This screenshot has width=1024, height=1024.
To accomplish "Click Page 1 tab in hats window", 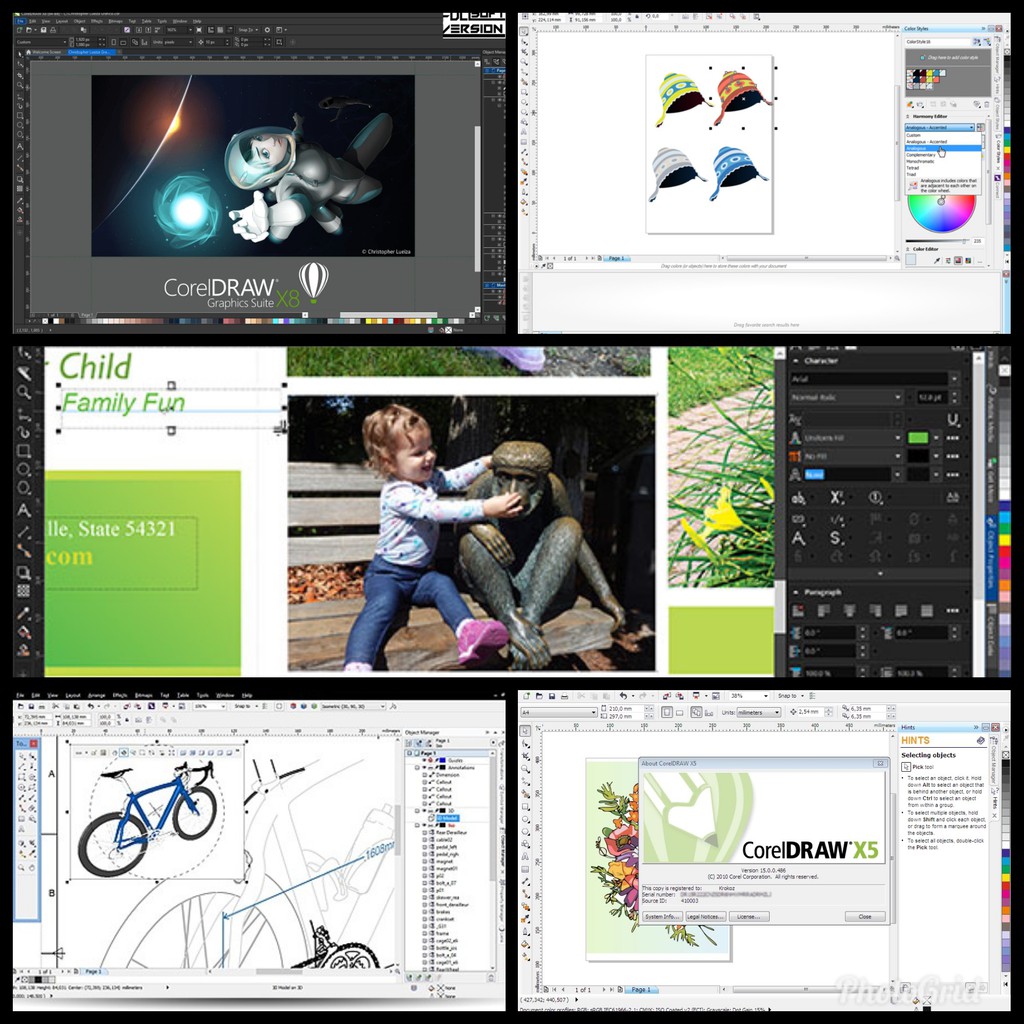I will tap(616, 259).
